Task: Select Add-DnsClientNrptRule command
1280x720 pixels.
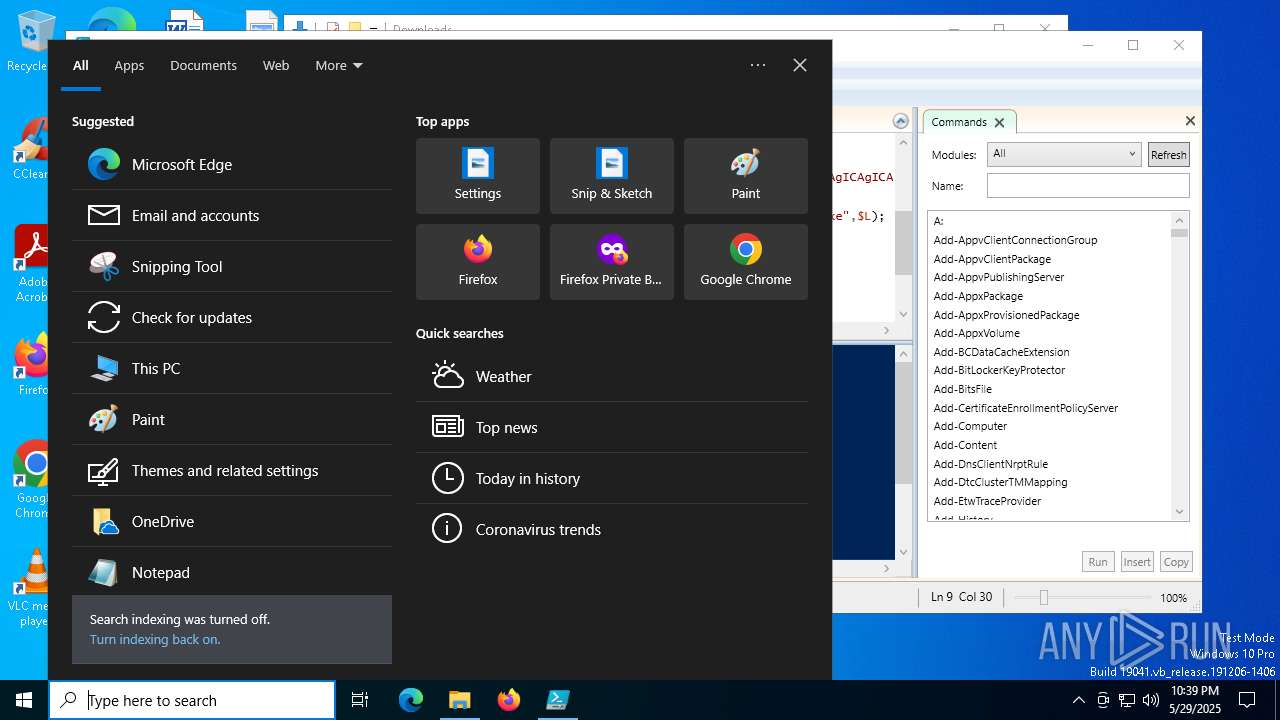Action: coord(990,464)
